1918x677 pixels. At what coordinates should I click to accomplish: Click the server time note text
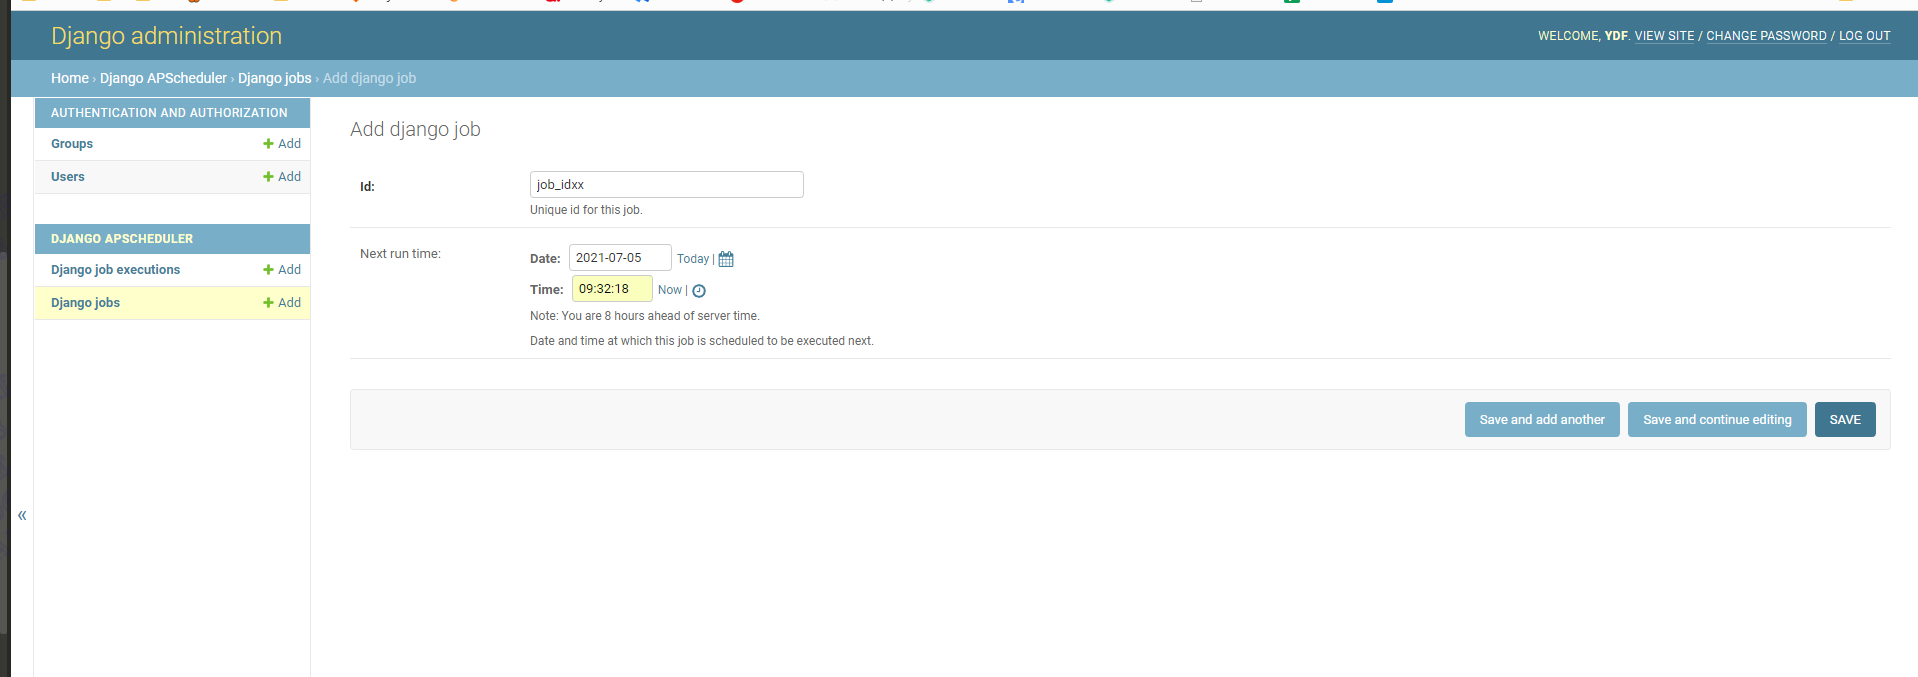[645, 316]
